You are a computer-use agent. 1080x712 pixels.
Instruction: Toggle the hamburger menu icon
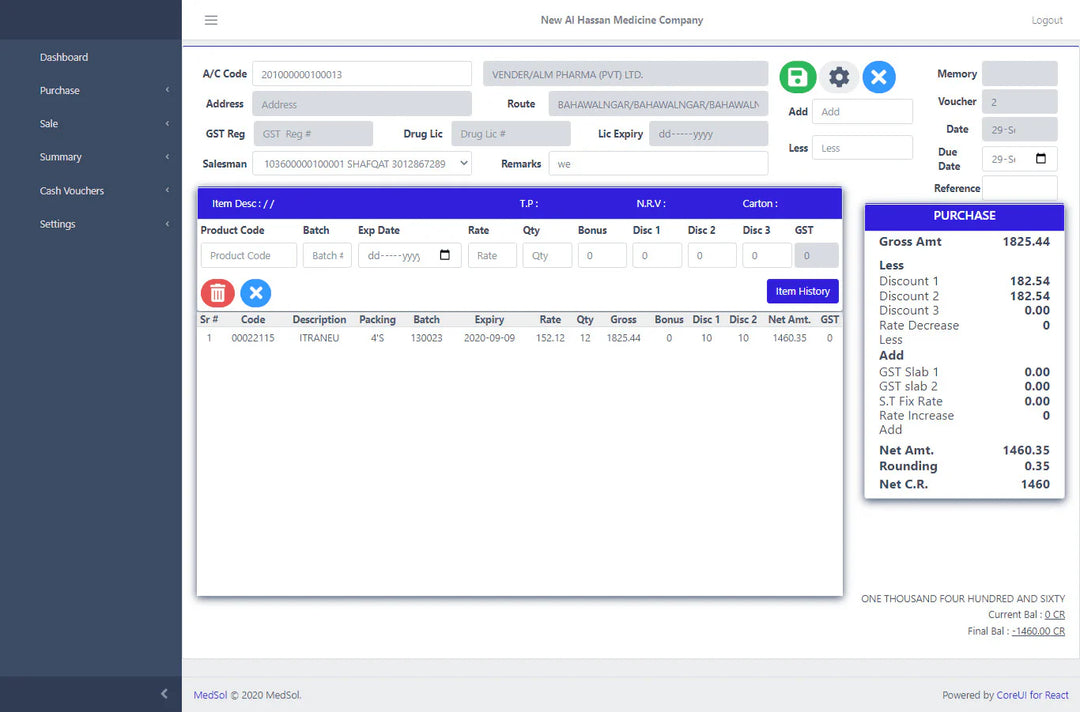[211, 20]
